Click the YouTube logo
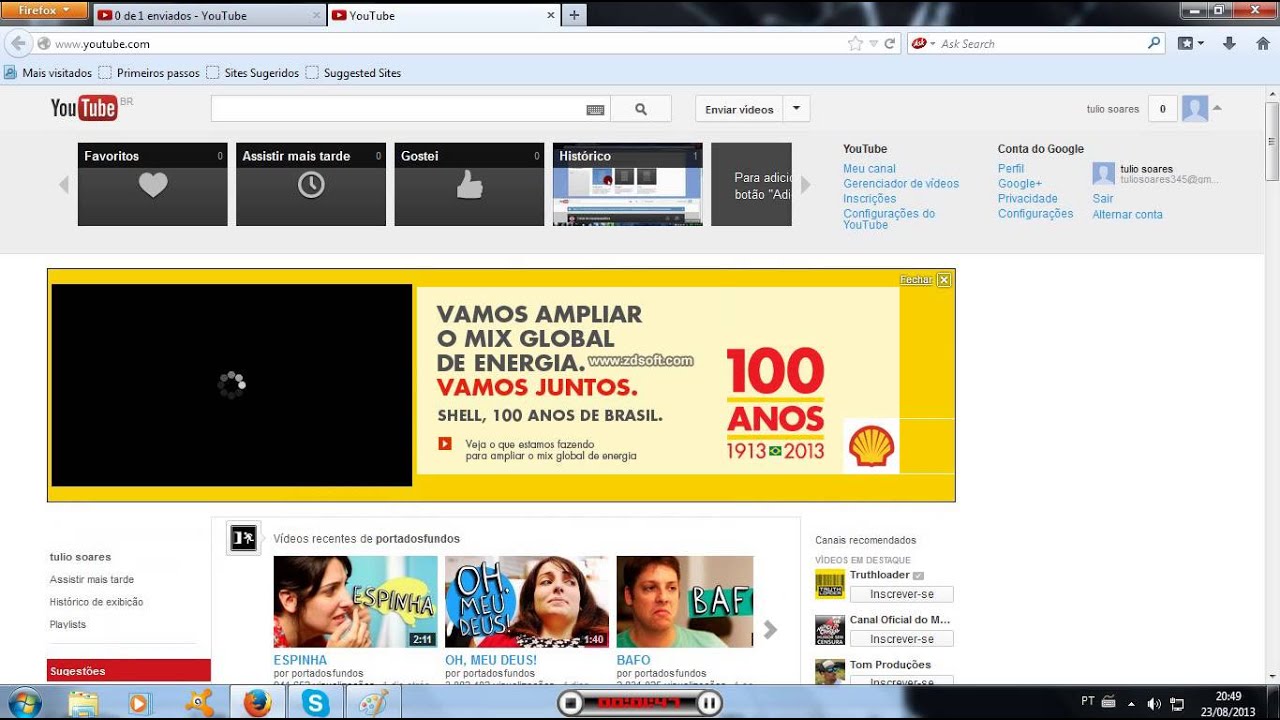 click(x=84, y=108)
